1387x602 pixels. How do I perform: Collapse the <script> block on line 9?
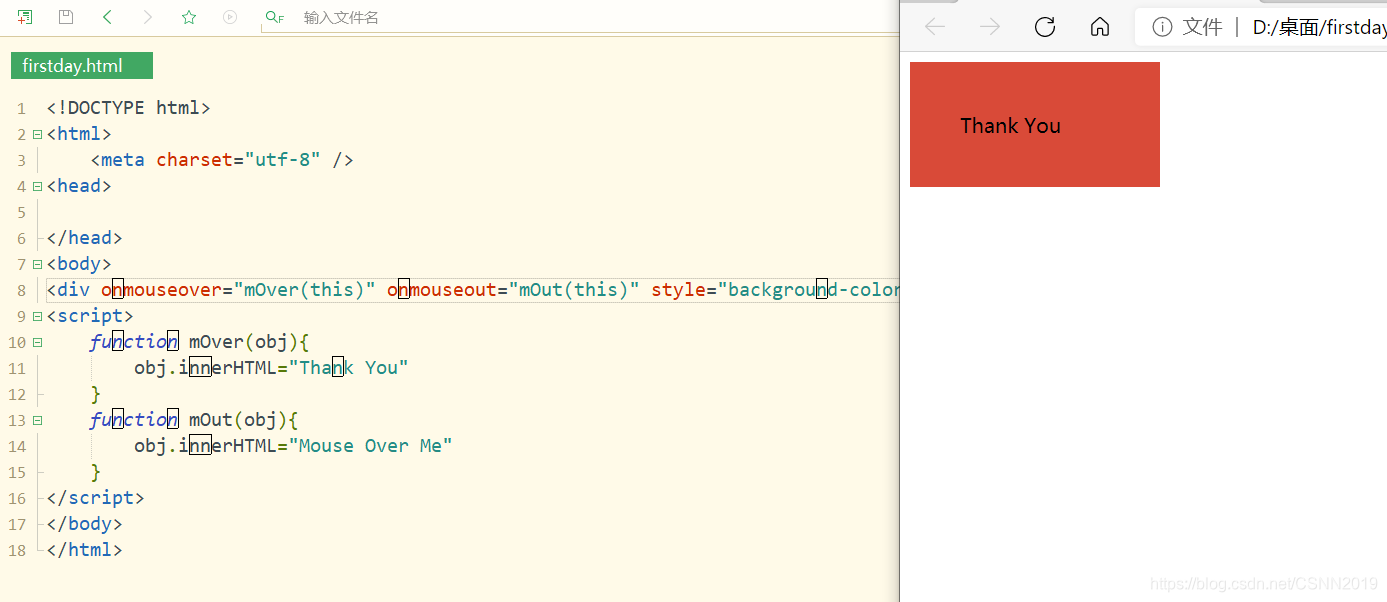37,316
